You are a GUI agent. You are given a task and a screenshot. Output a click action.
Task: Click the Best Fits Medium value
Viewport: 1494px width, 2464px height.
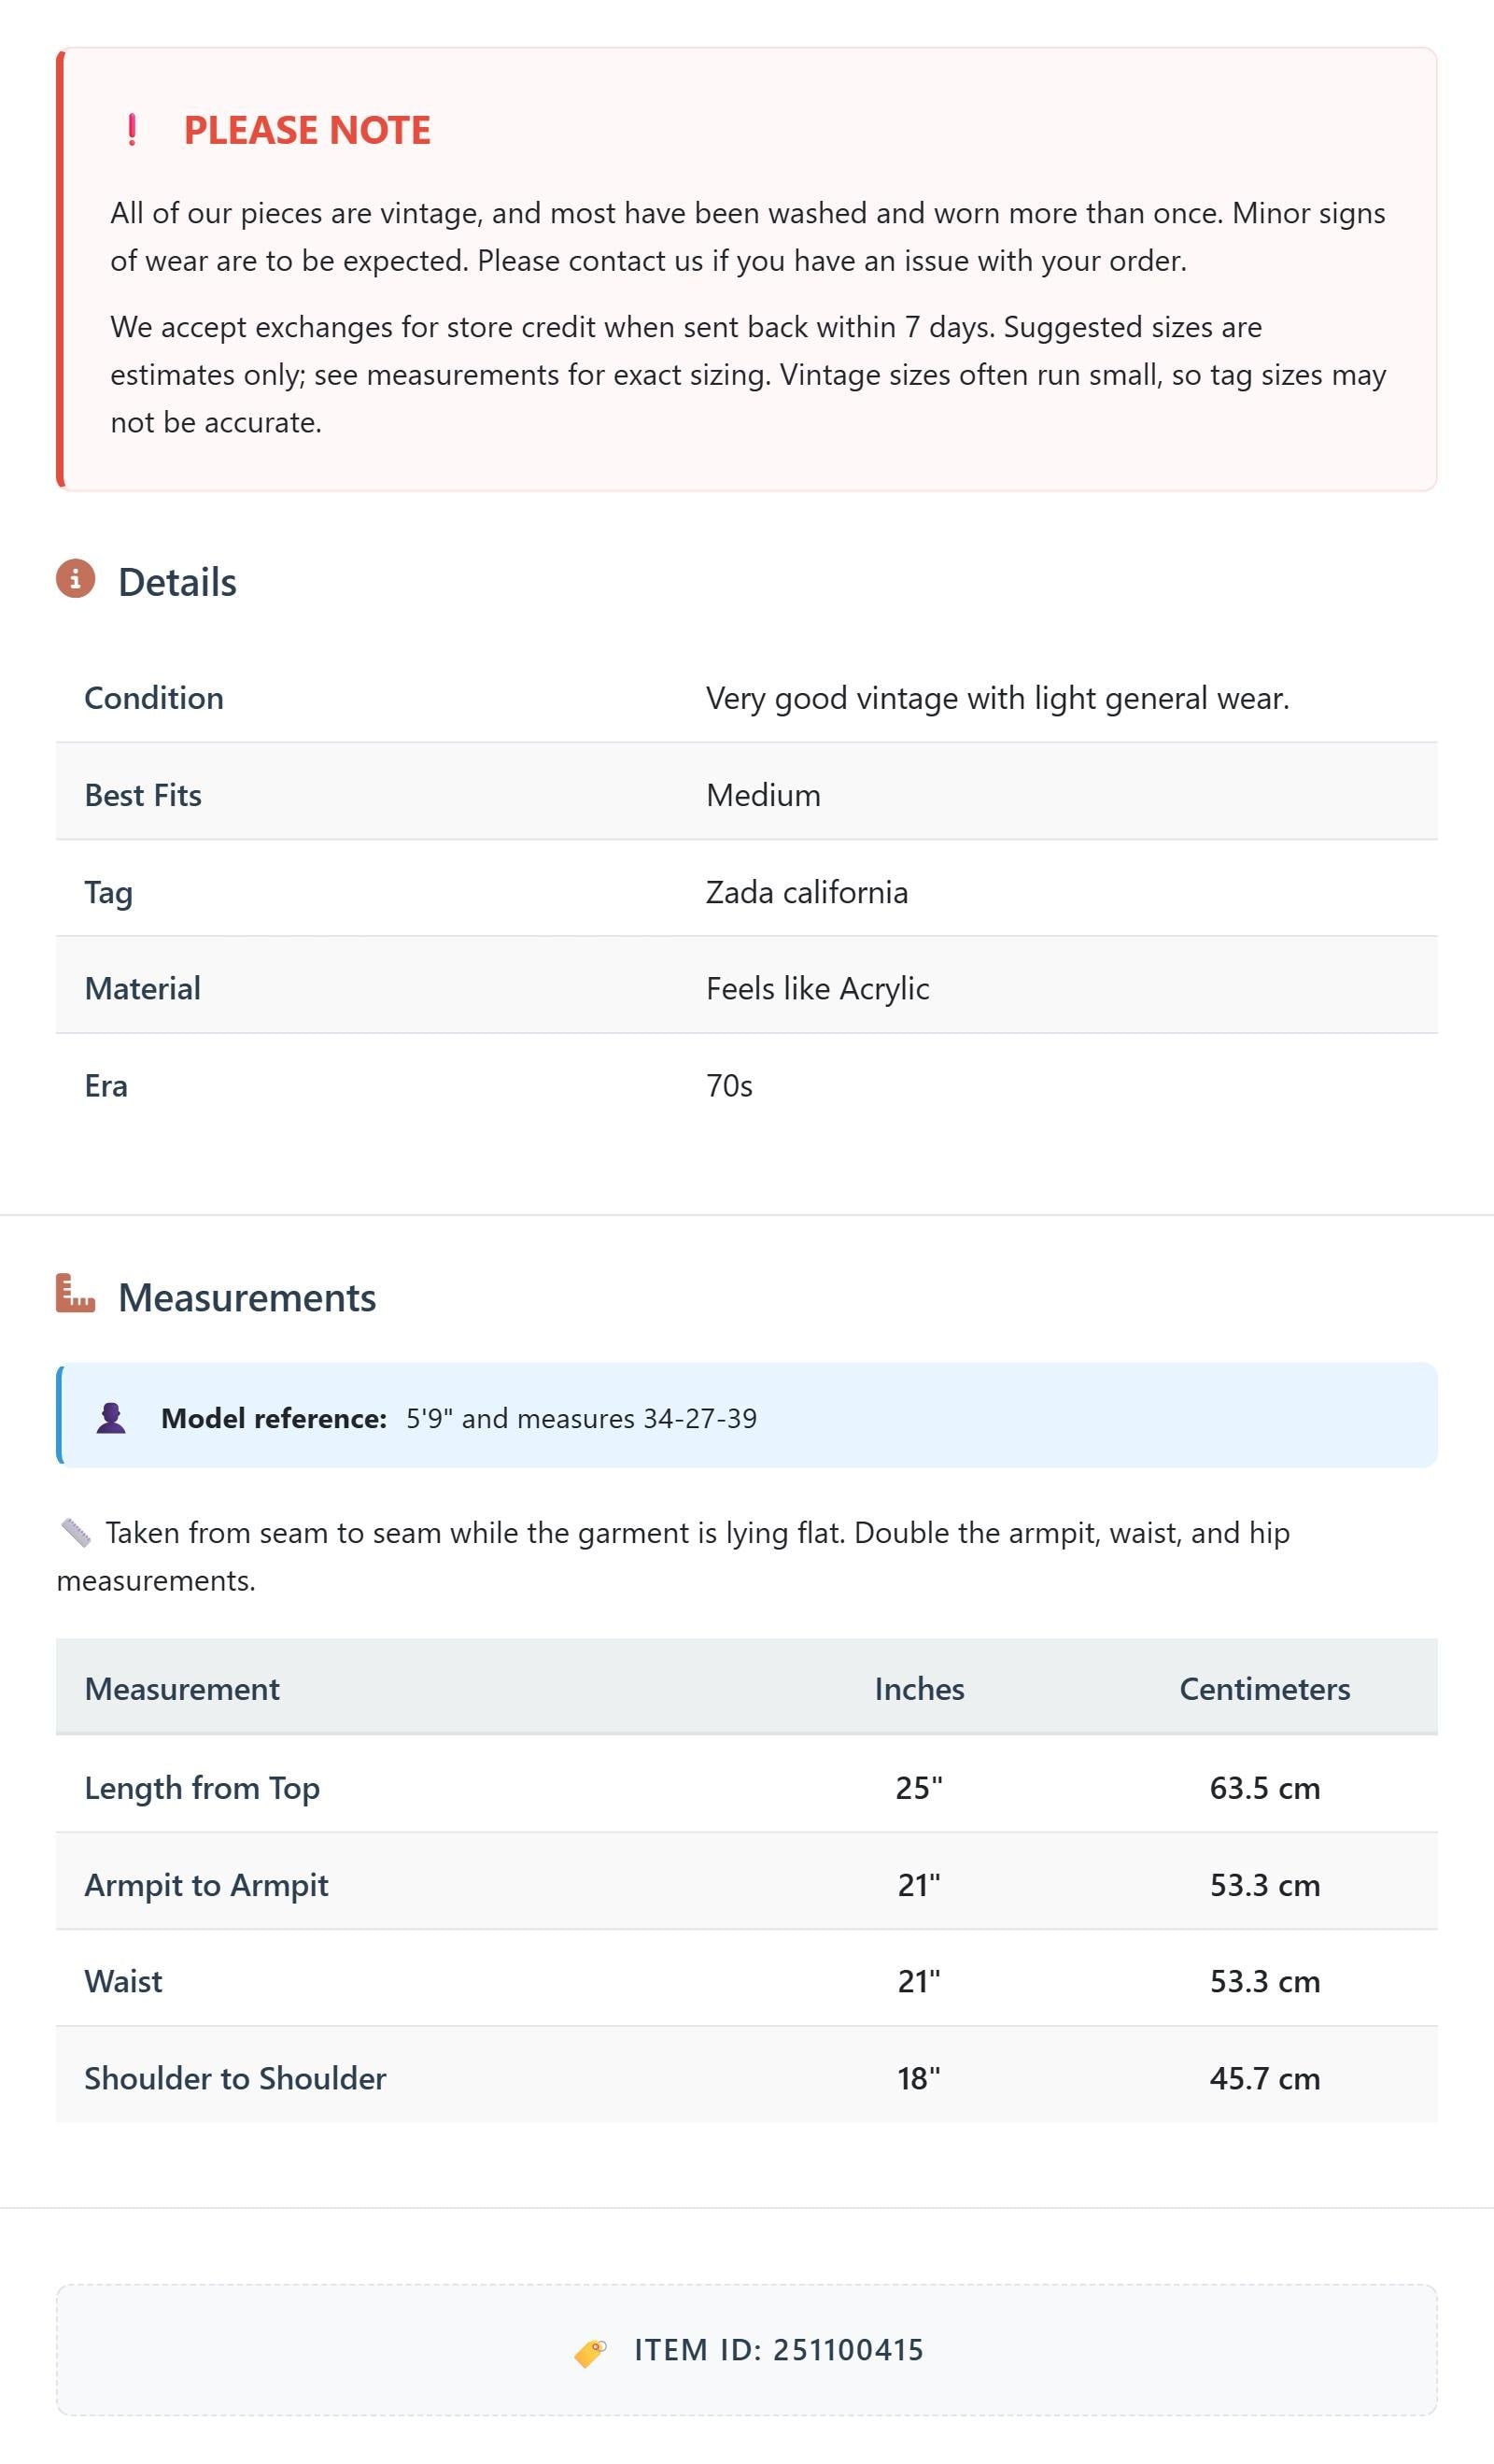pos(763,795)
